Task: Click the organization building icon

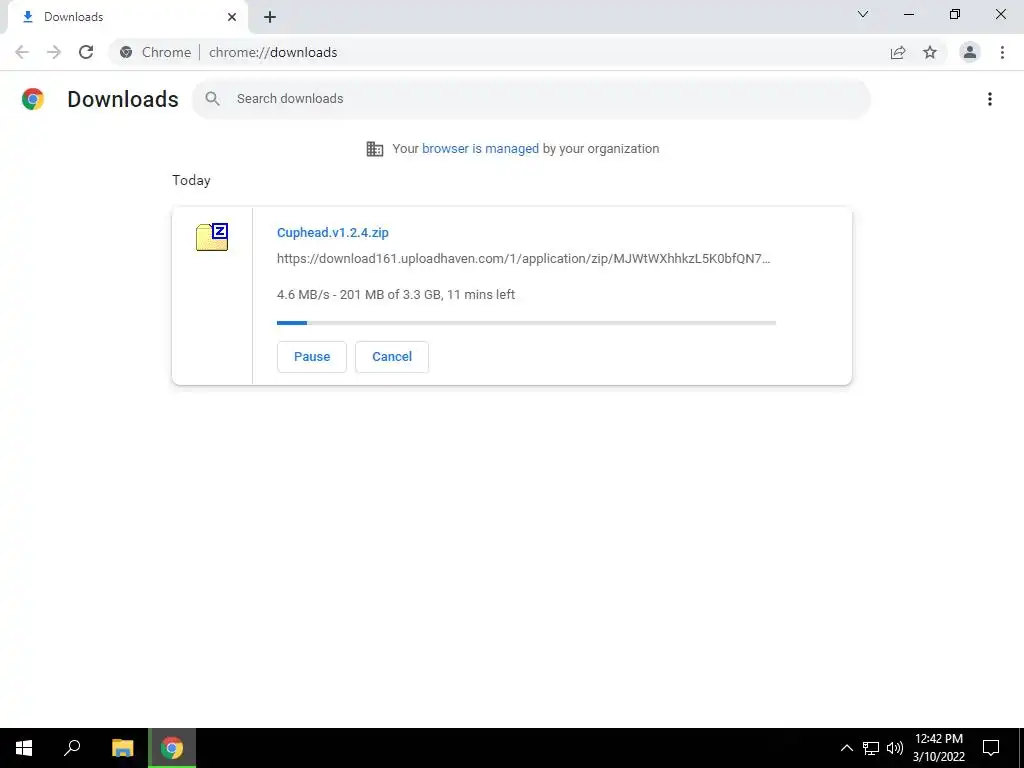Action: (x=375, y=149)
